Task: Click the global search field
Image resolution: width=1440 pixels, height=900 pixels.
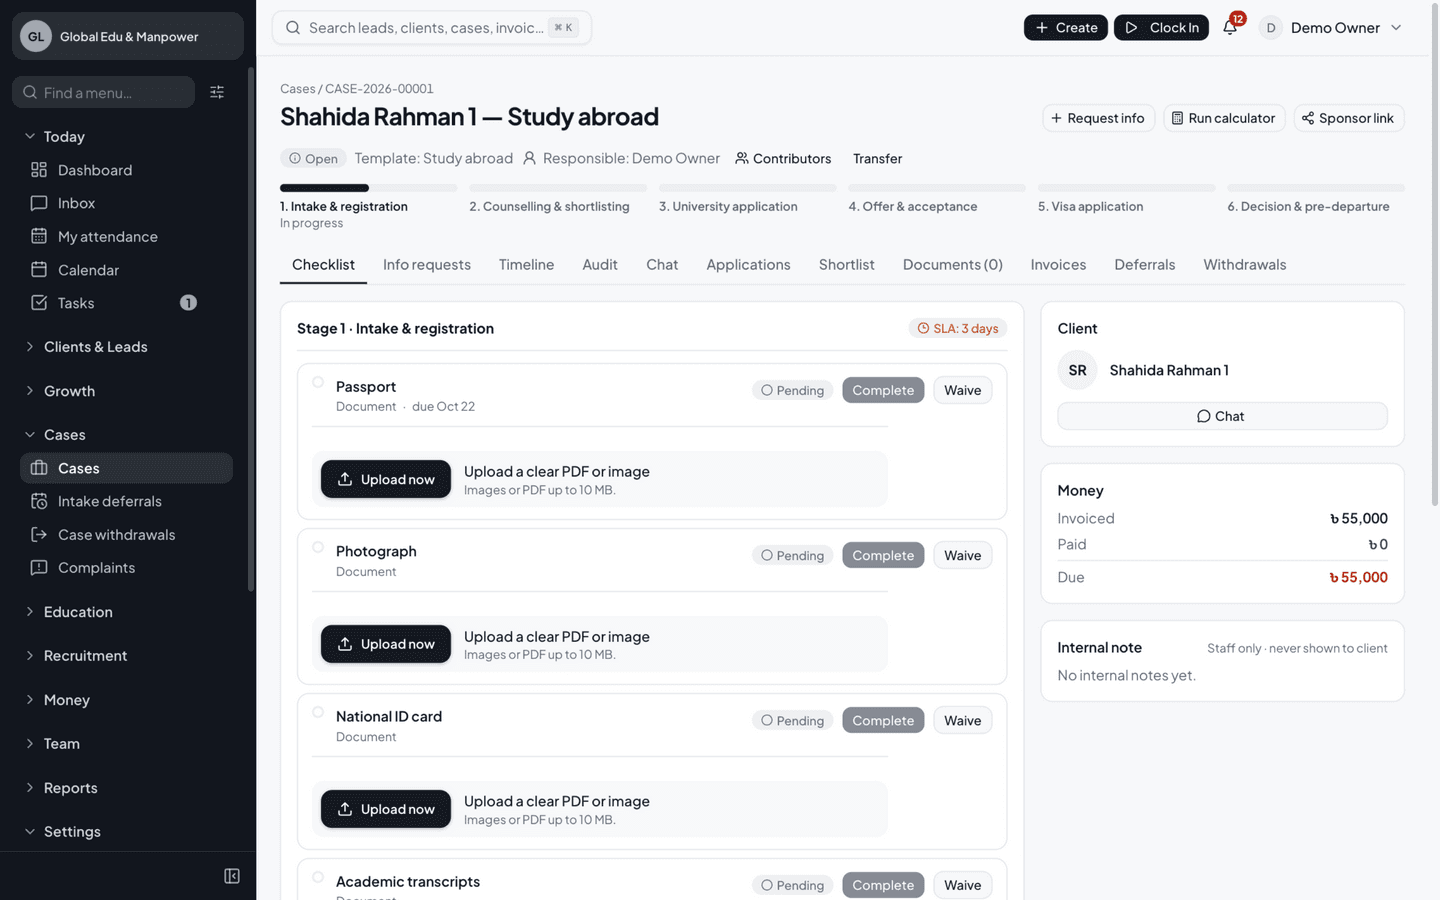Action: 431,27
